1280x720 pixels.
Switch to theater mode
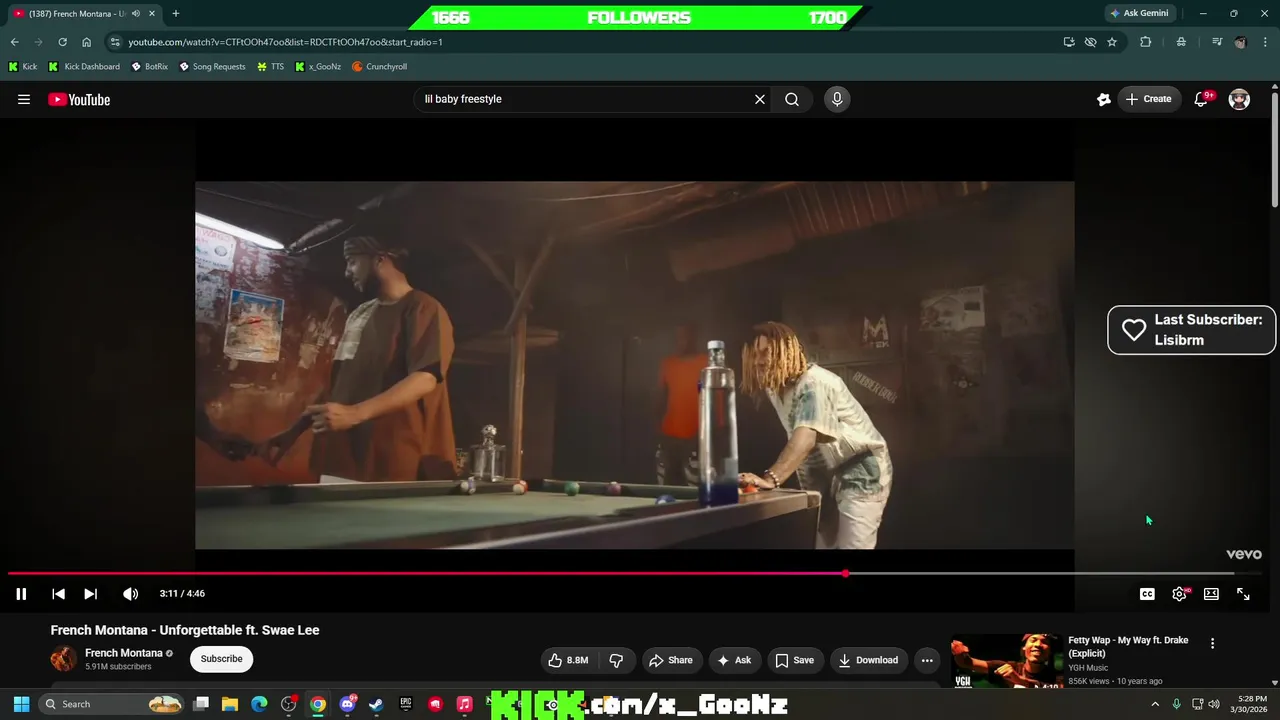[x=1211, y=594]
